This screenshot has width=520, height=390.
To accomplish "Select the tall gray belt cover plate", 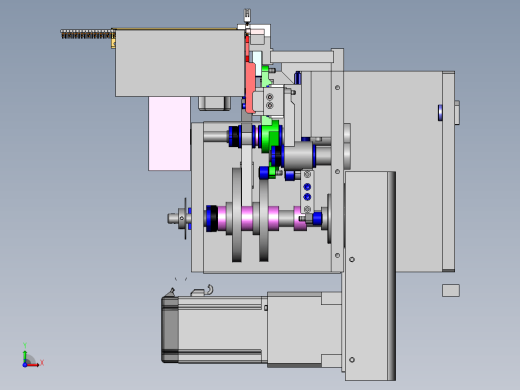I will [x=370, y=276].
